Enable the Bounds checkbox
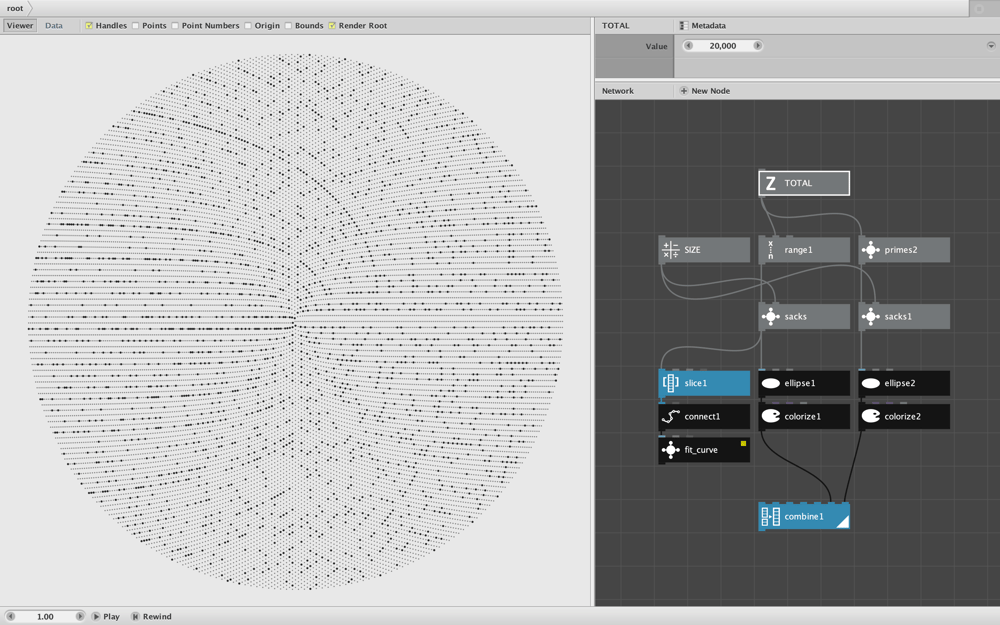This screenshot has width=1000, height=625. [x=288, y=26]
